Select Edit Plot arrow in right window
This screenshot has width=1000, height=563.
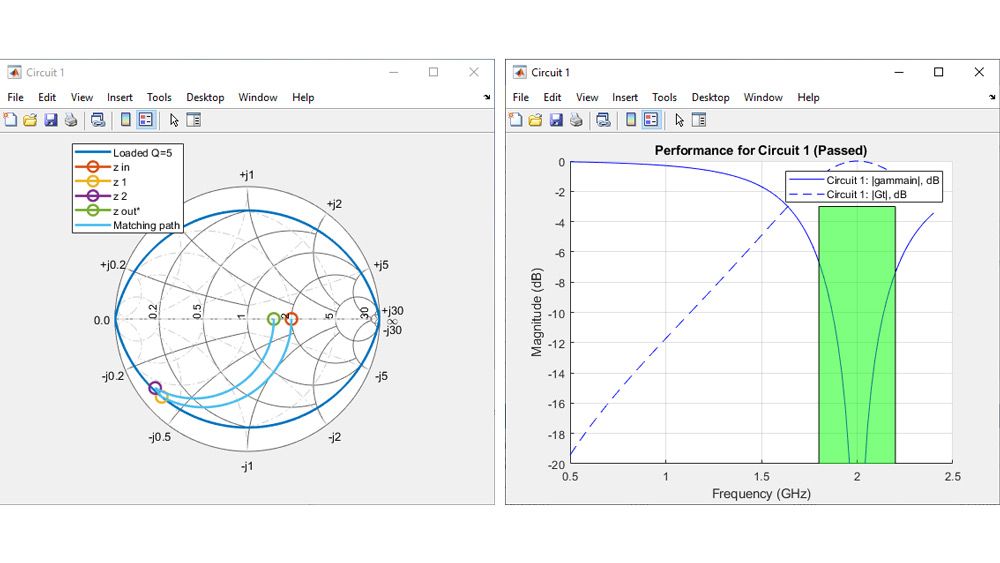click(x=679, y=120)
